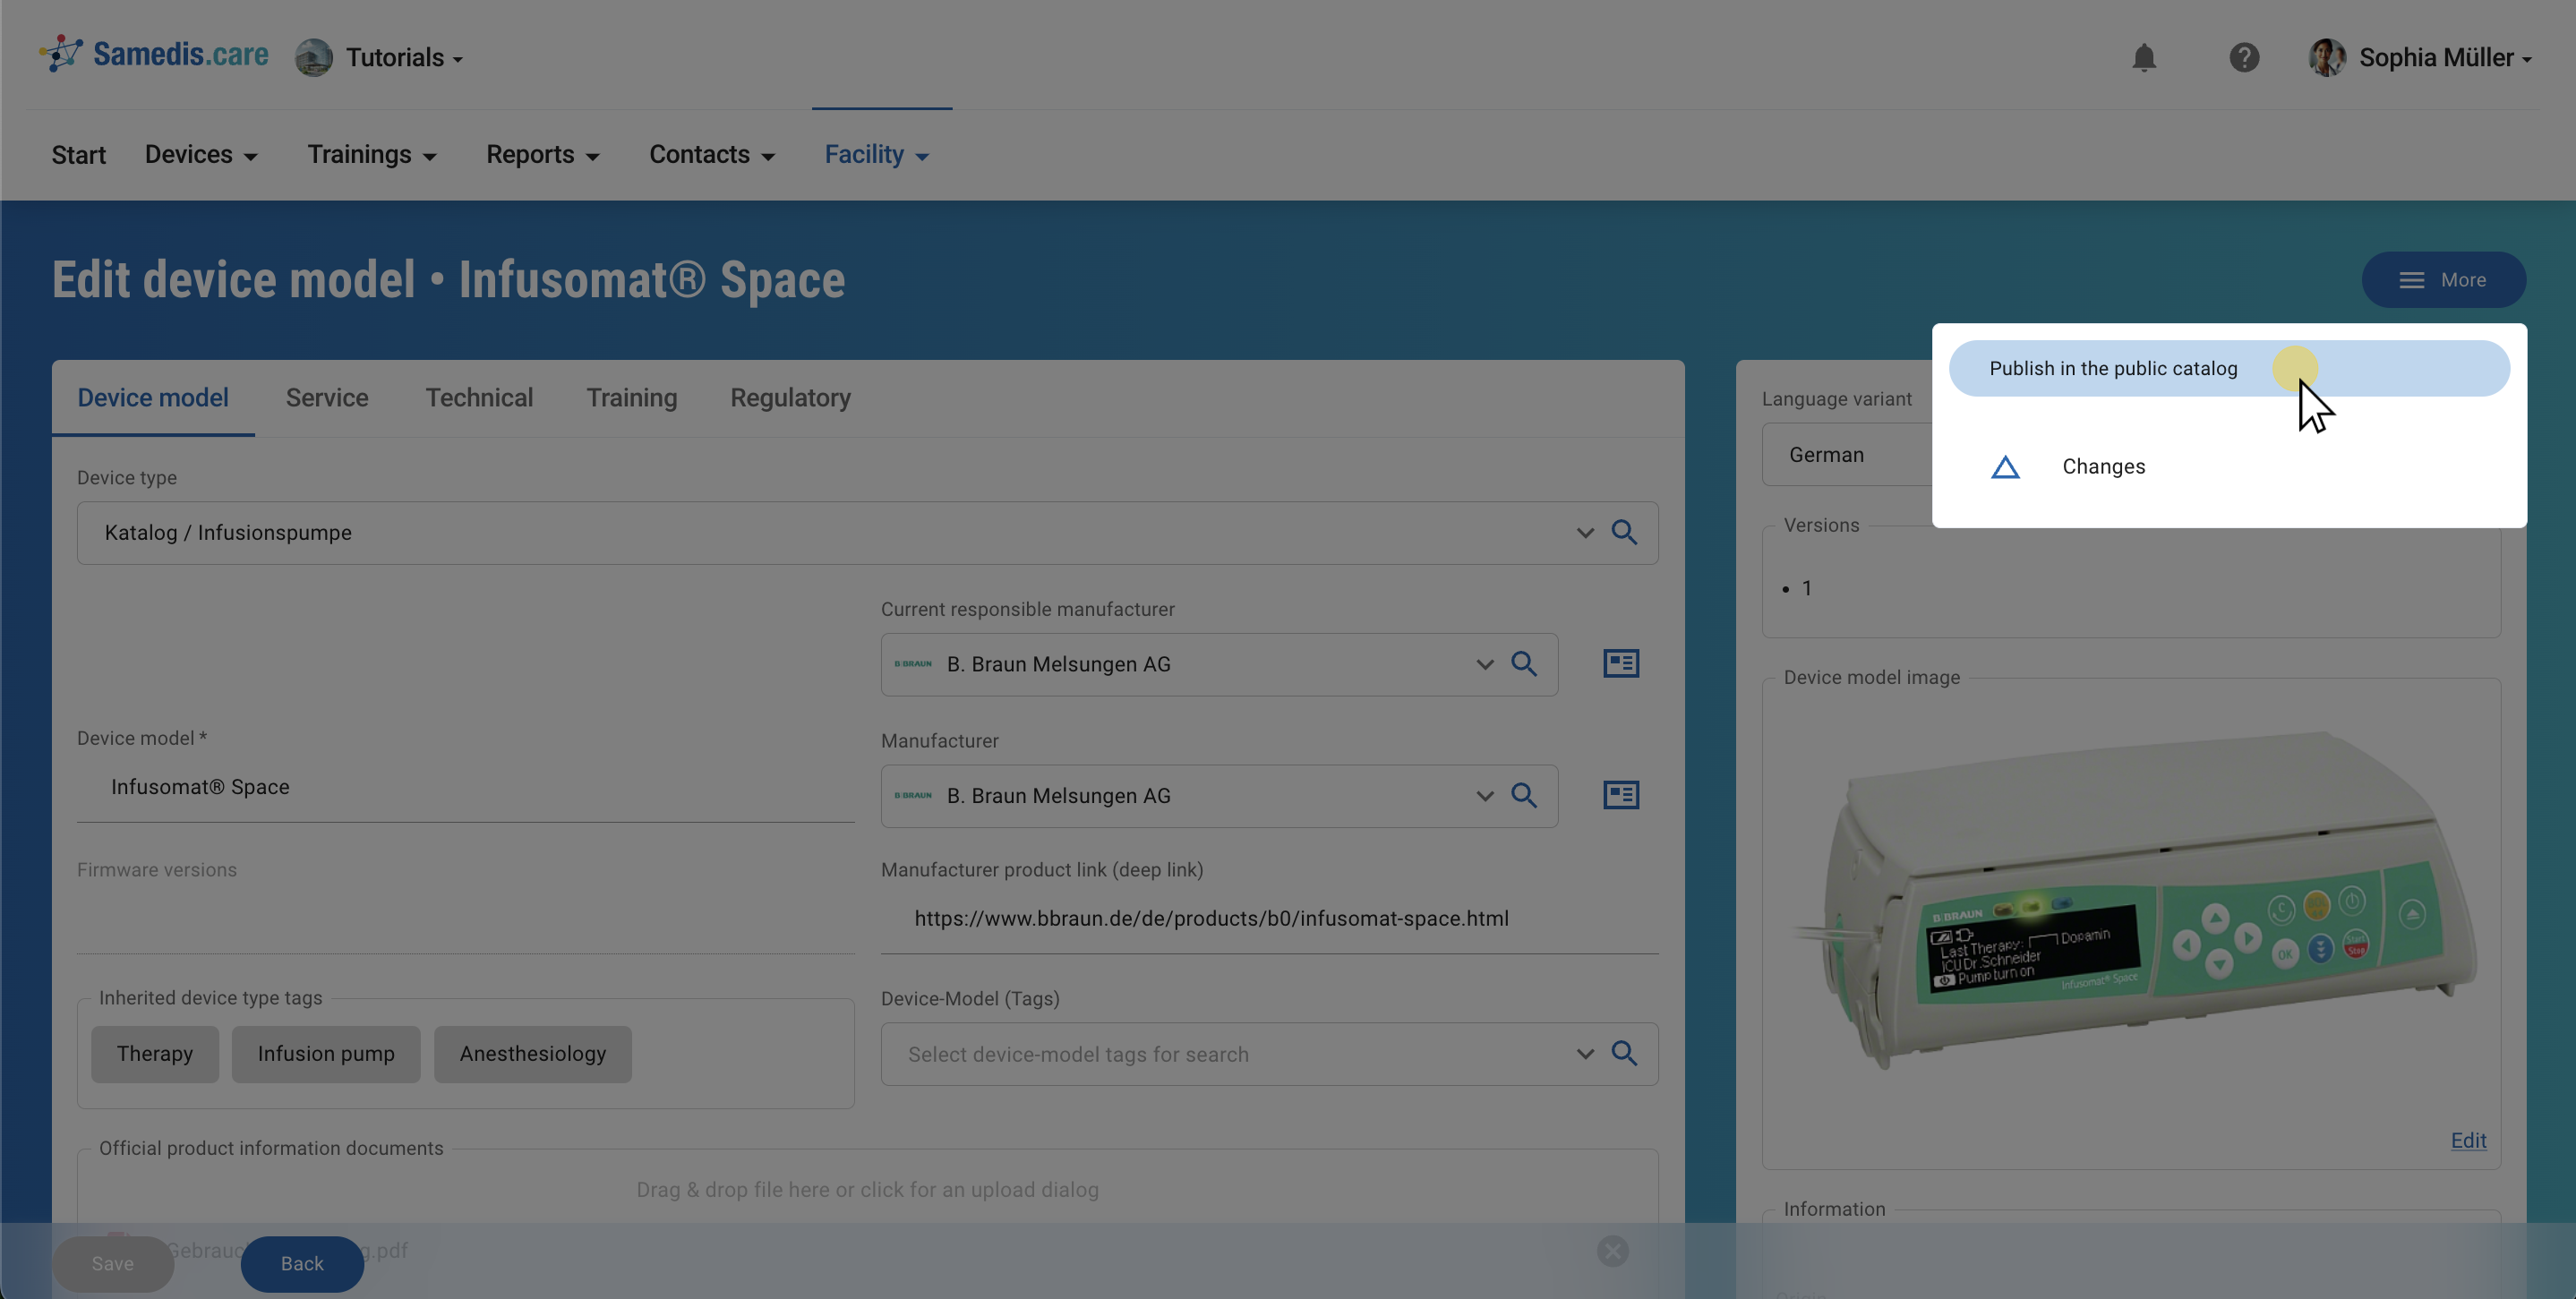2576x1299 pixels.
Task: Switch to the Regulatory tab
Action: click(x=790, y=398)
